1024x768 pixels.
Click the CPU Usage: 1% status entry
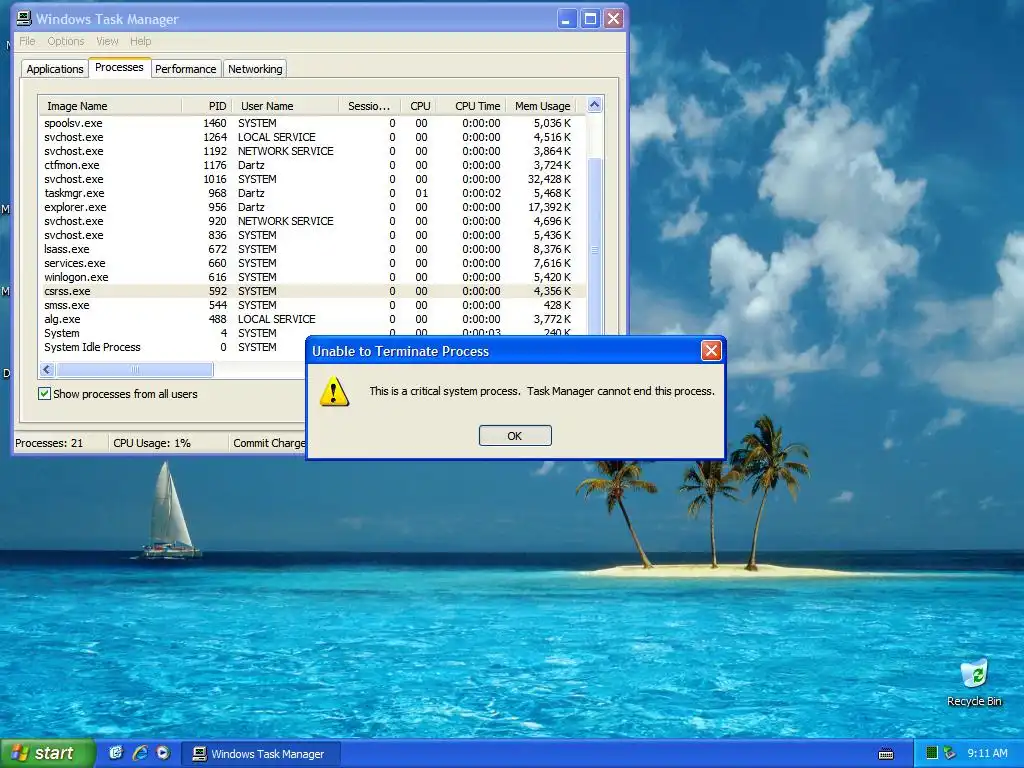(152, 443)
